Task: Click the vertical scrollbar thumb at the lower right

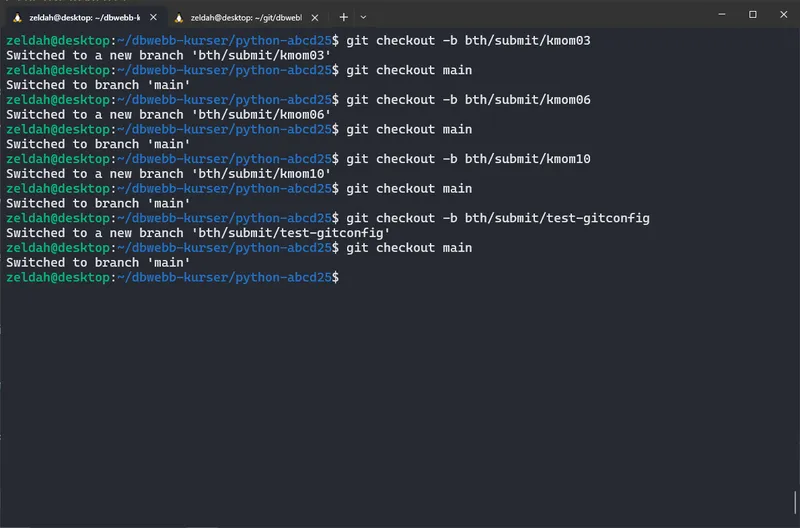Action: (795, 499)
